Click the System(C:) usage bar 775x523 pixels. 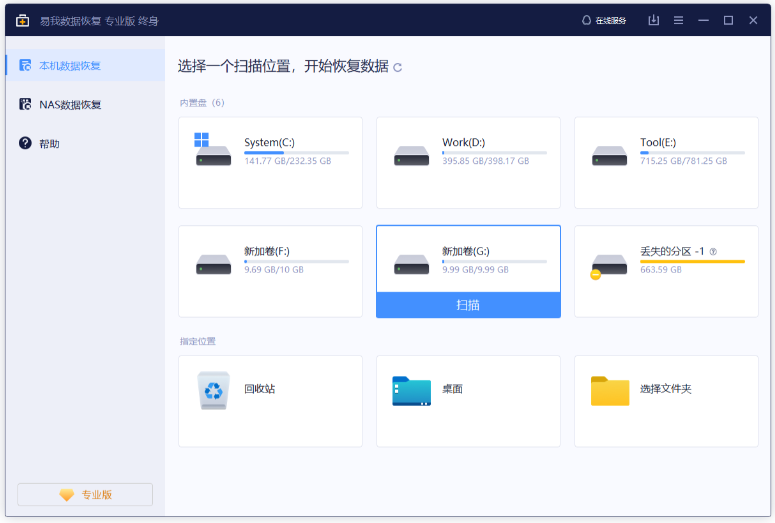tap(297, 153)
